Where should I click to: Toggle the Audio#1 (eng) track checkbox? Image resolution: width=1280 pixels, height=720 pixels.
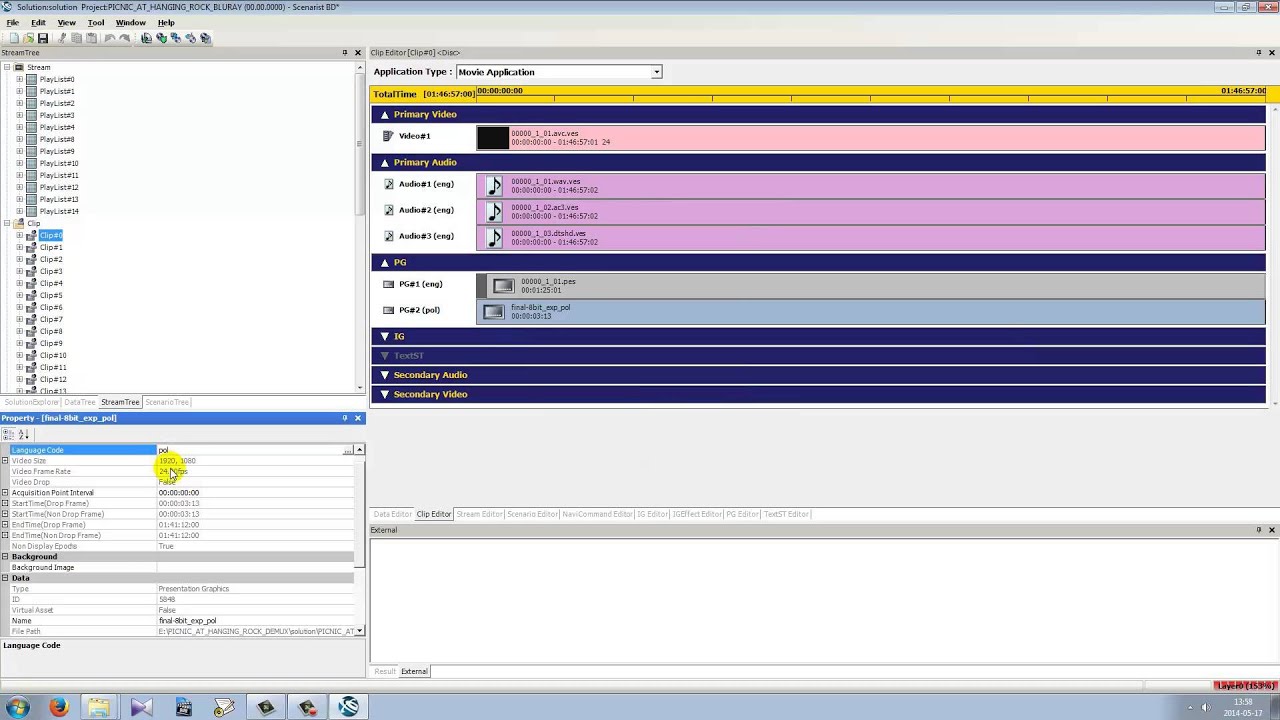pyautogui.click(x=389, y=184)
